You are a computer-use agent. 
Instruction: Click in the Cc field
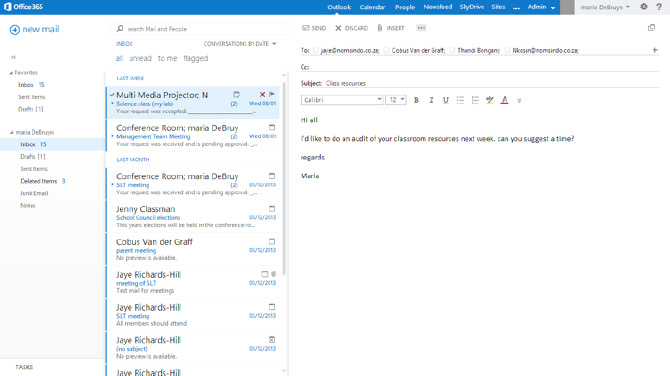click(484, 67)
